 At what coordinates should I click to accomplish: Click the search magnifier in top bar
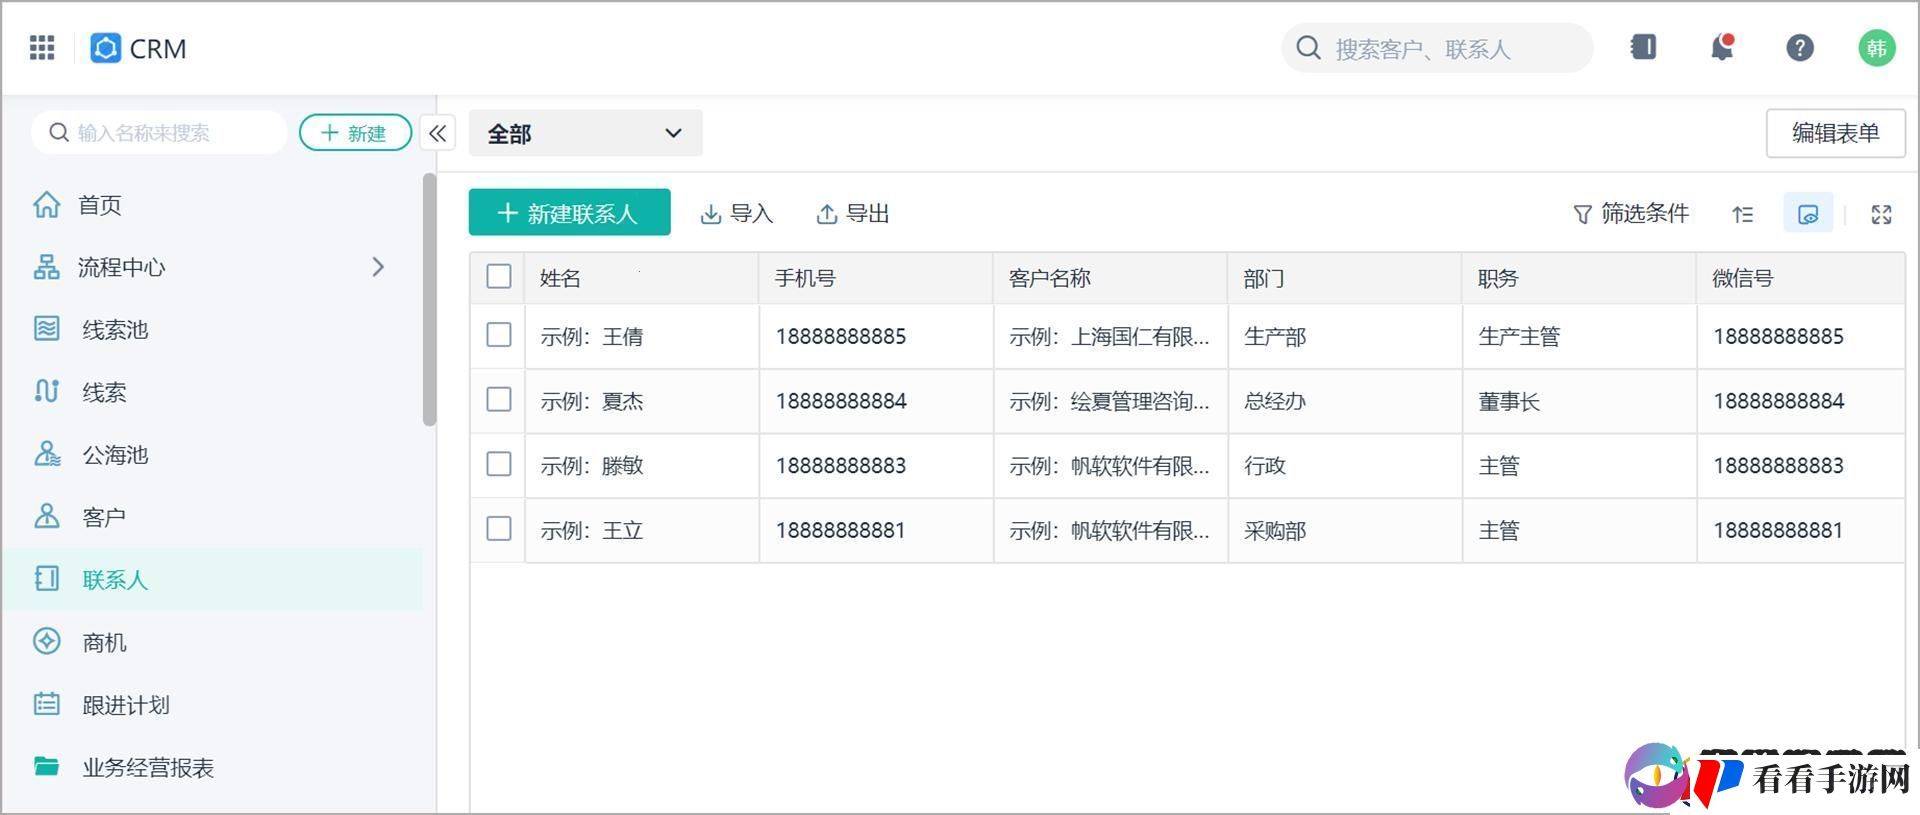tap(1308, 48)
